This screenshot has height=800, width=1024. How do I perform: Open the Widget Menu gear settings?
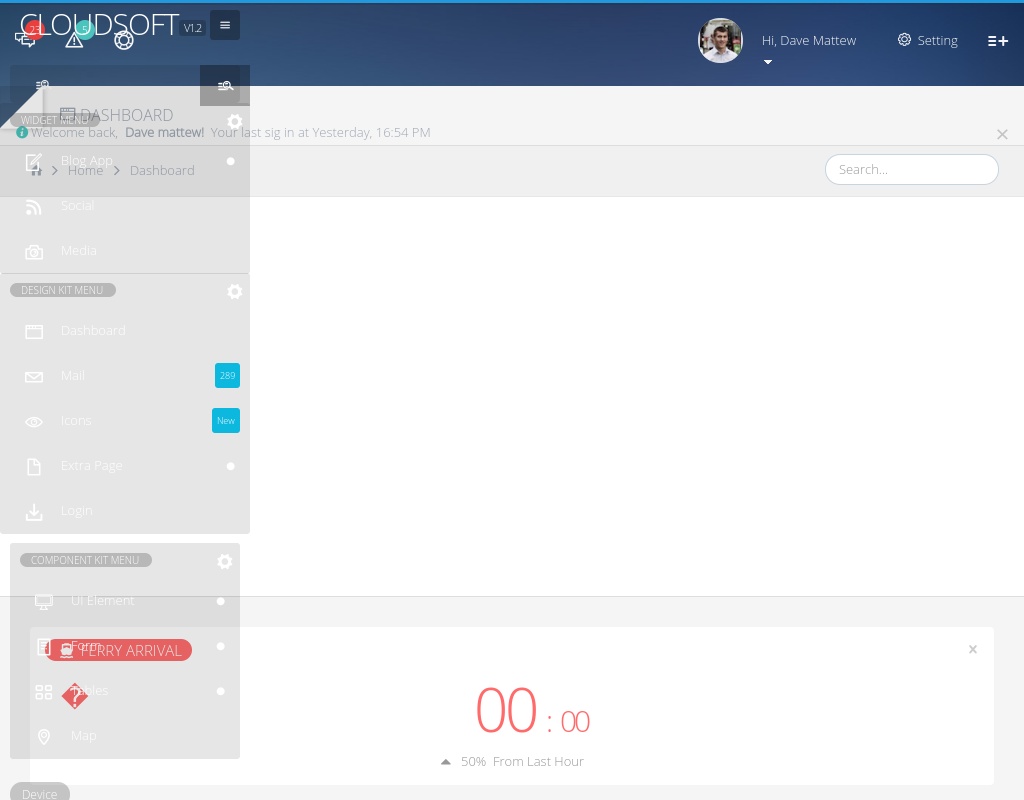point(234,122)
